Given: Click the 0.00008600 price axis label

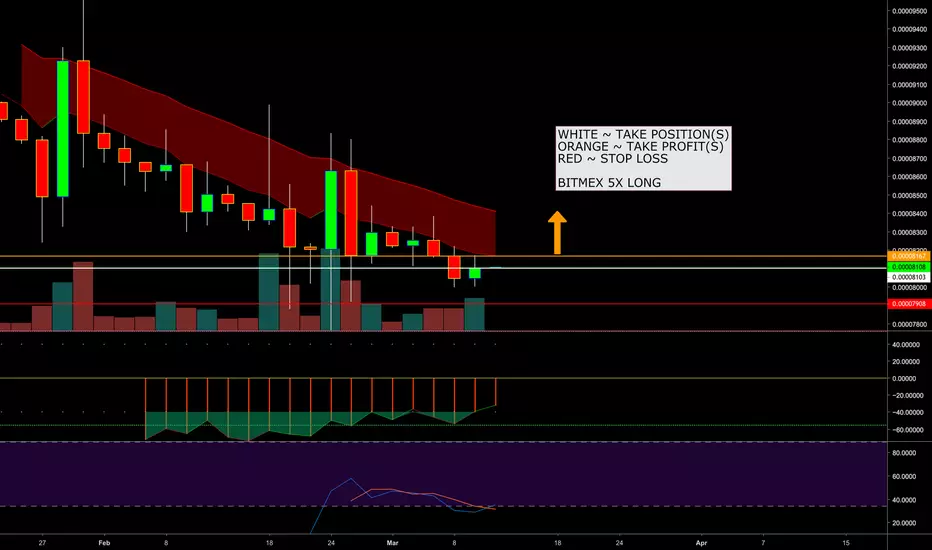Looking at the screenshot, I should pyautogui.click(x=909, y=177).
